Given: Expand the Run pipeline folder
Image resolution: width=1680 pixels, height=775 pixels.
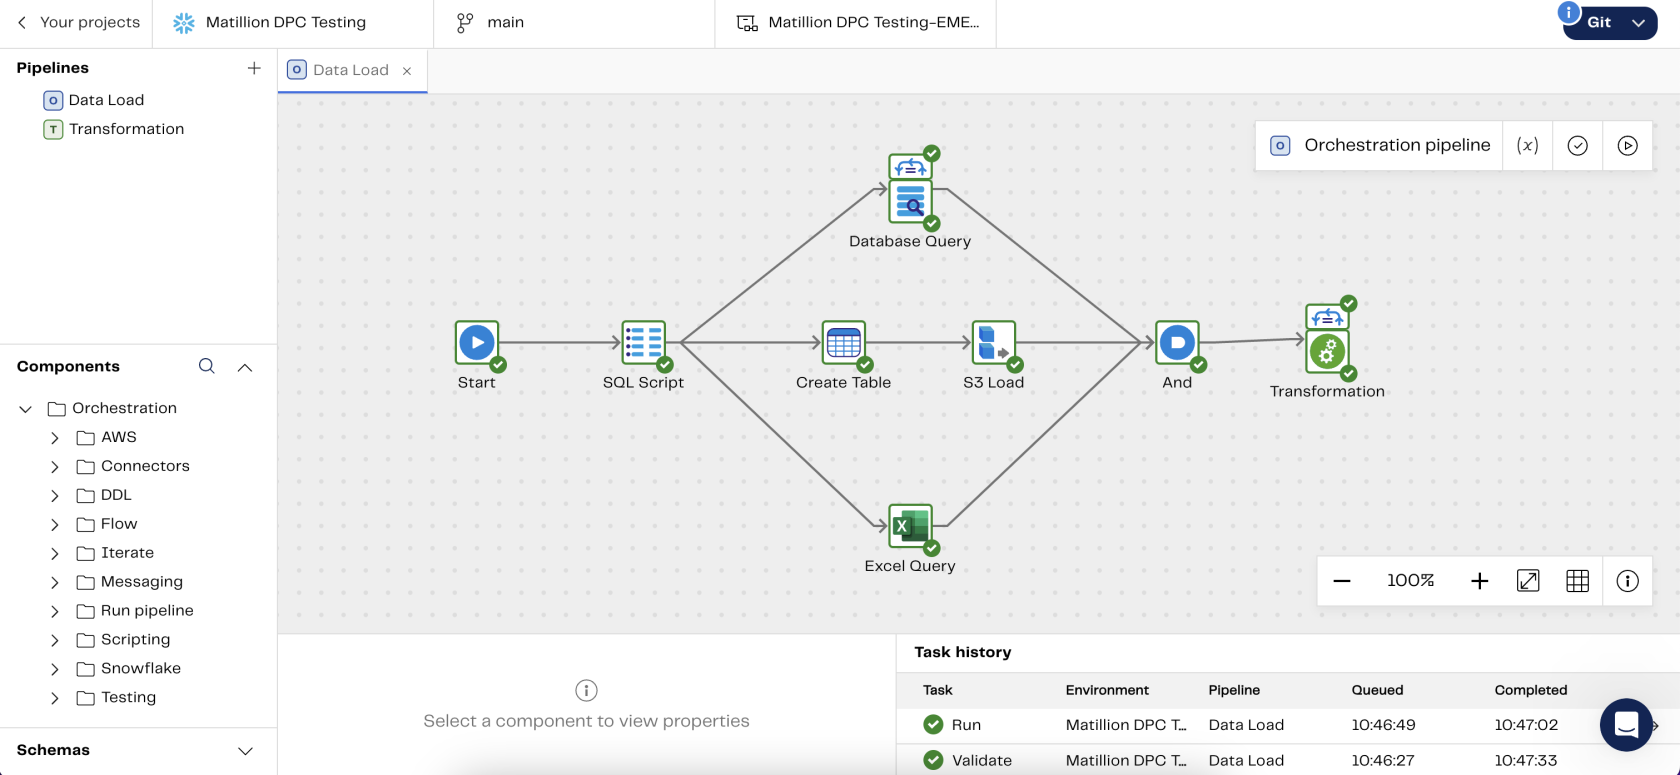Looking at the screenshot, I should (x=55, y=612).
